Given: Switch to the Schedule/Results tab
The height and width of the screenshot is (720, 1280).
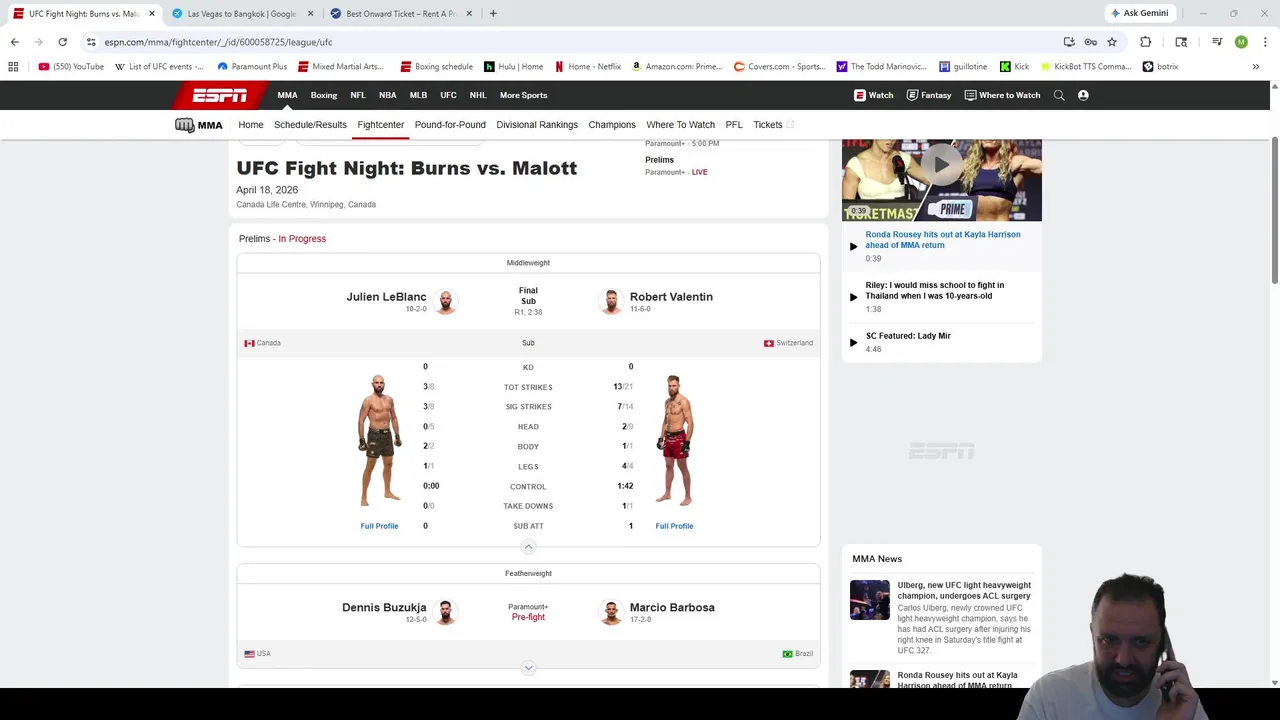Looking at the screenshot, I should 310,125.
